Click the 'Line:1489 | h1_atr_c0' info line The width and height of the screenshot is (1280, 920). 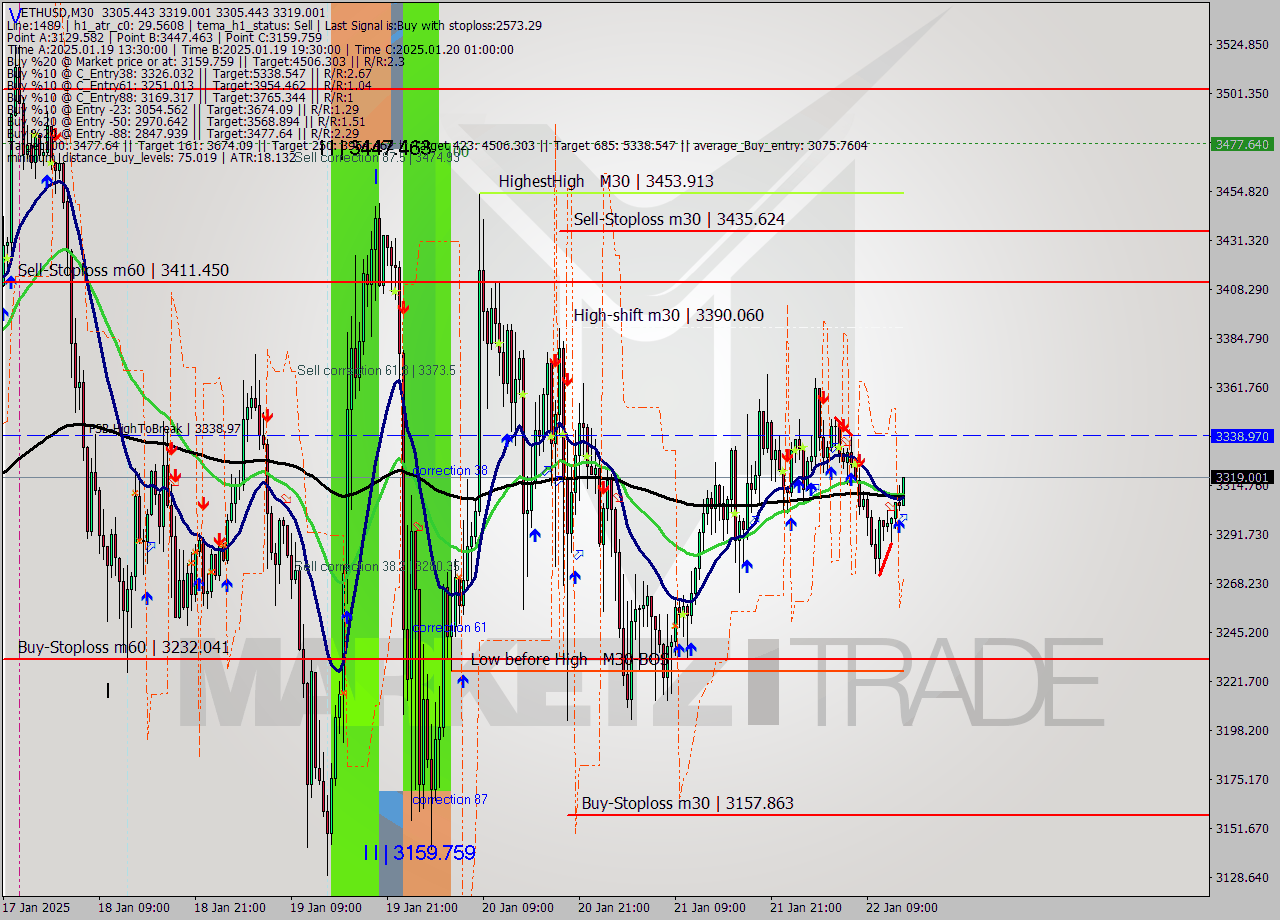pyautogui.click(x=275, y=25)
